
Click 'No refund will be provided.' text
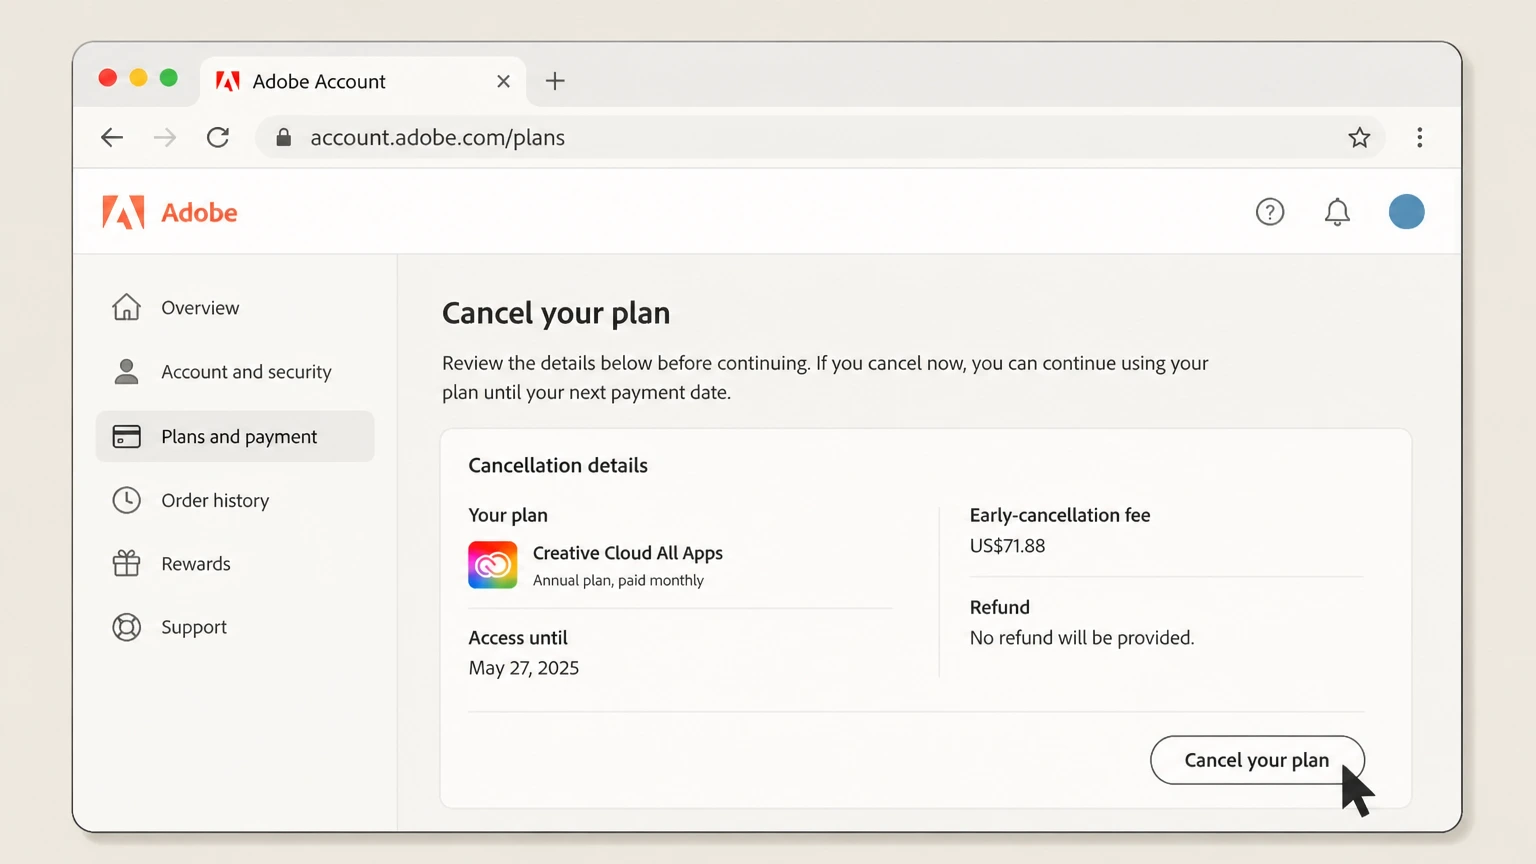click(1082, 638)
